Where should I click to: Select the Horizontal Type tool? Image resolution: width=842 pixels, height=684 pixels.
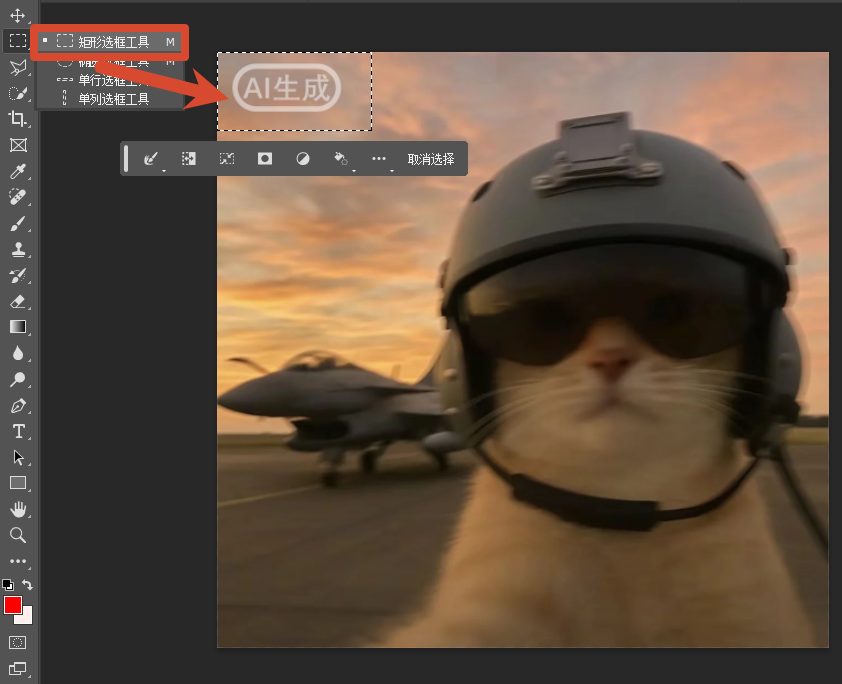18,432
